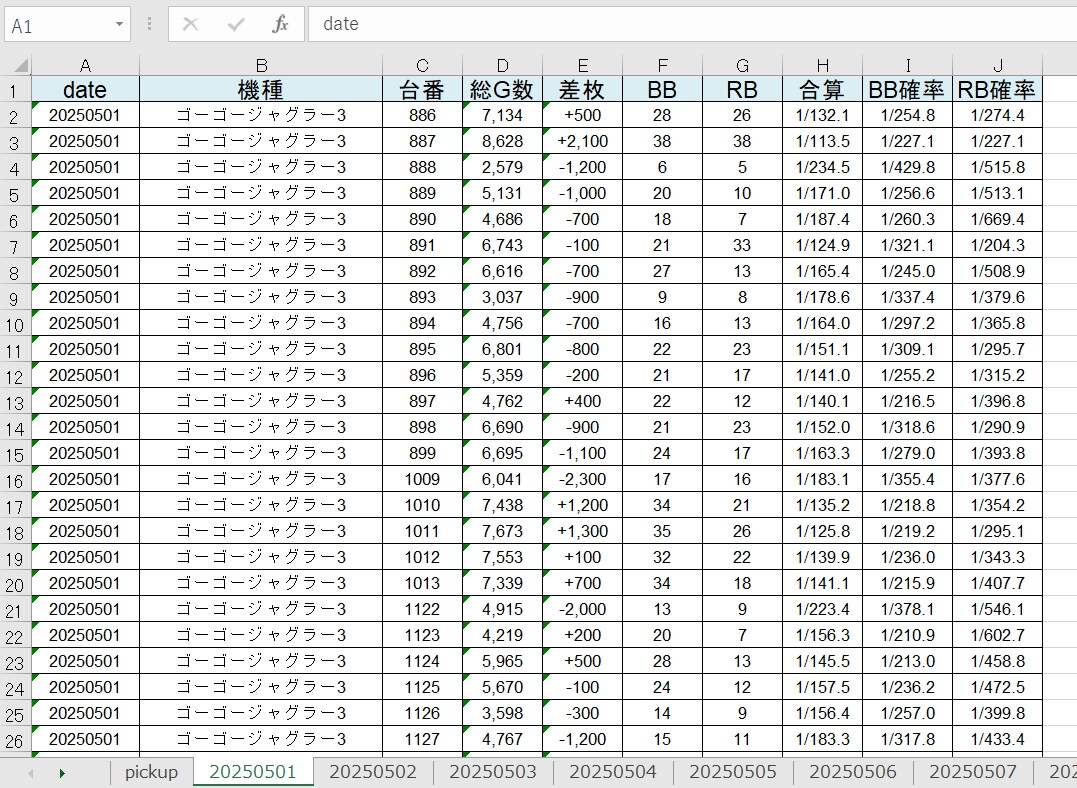Click the '+1,300' difference cell
The height and width of the screenshot is (788, 1077).
[x=582, y=532]
